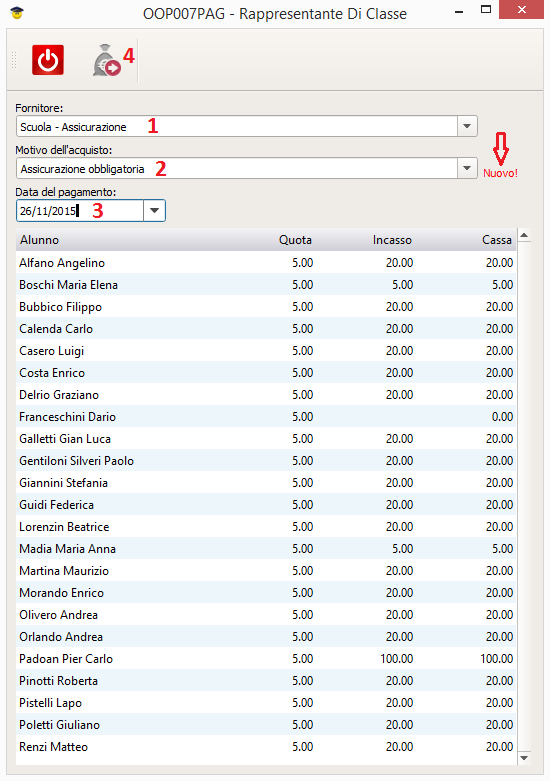Open the payment date calendar dropdown
Image resolution: width=550 pixels, height=781 pixels.
(x=154, y=211)
